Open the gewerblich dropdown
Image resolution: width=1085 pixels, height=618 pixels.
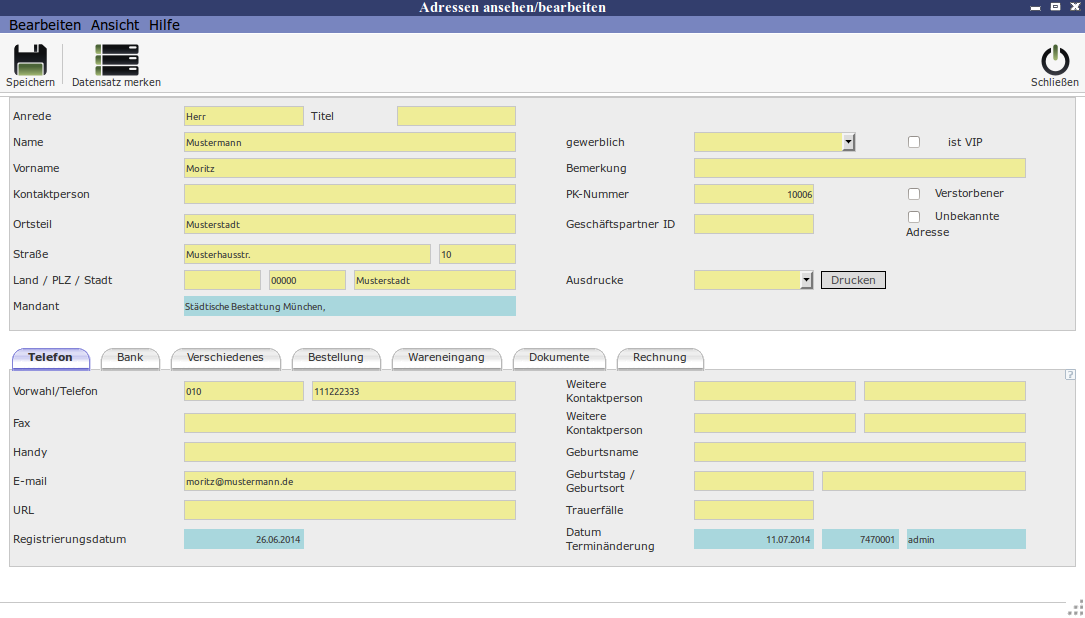(848, 142)
